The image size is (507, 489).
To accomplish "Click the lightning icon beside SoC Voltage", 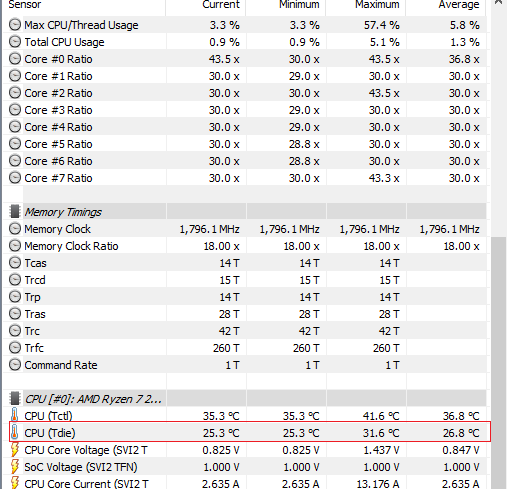I will click(x=14, y=467).
